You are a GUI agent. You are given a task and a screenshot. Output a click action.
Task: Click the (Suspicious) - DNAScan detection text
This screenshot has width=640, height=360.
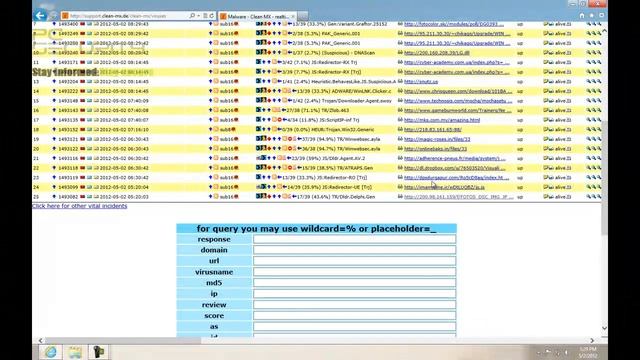tap(348, 53)
